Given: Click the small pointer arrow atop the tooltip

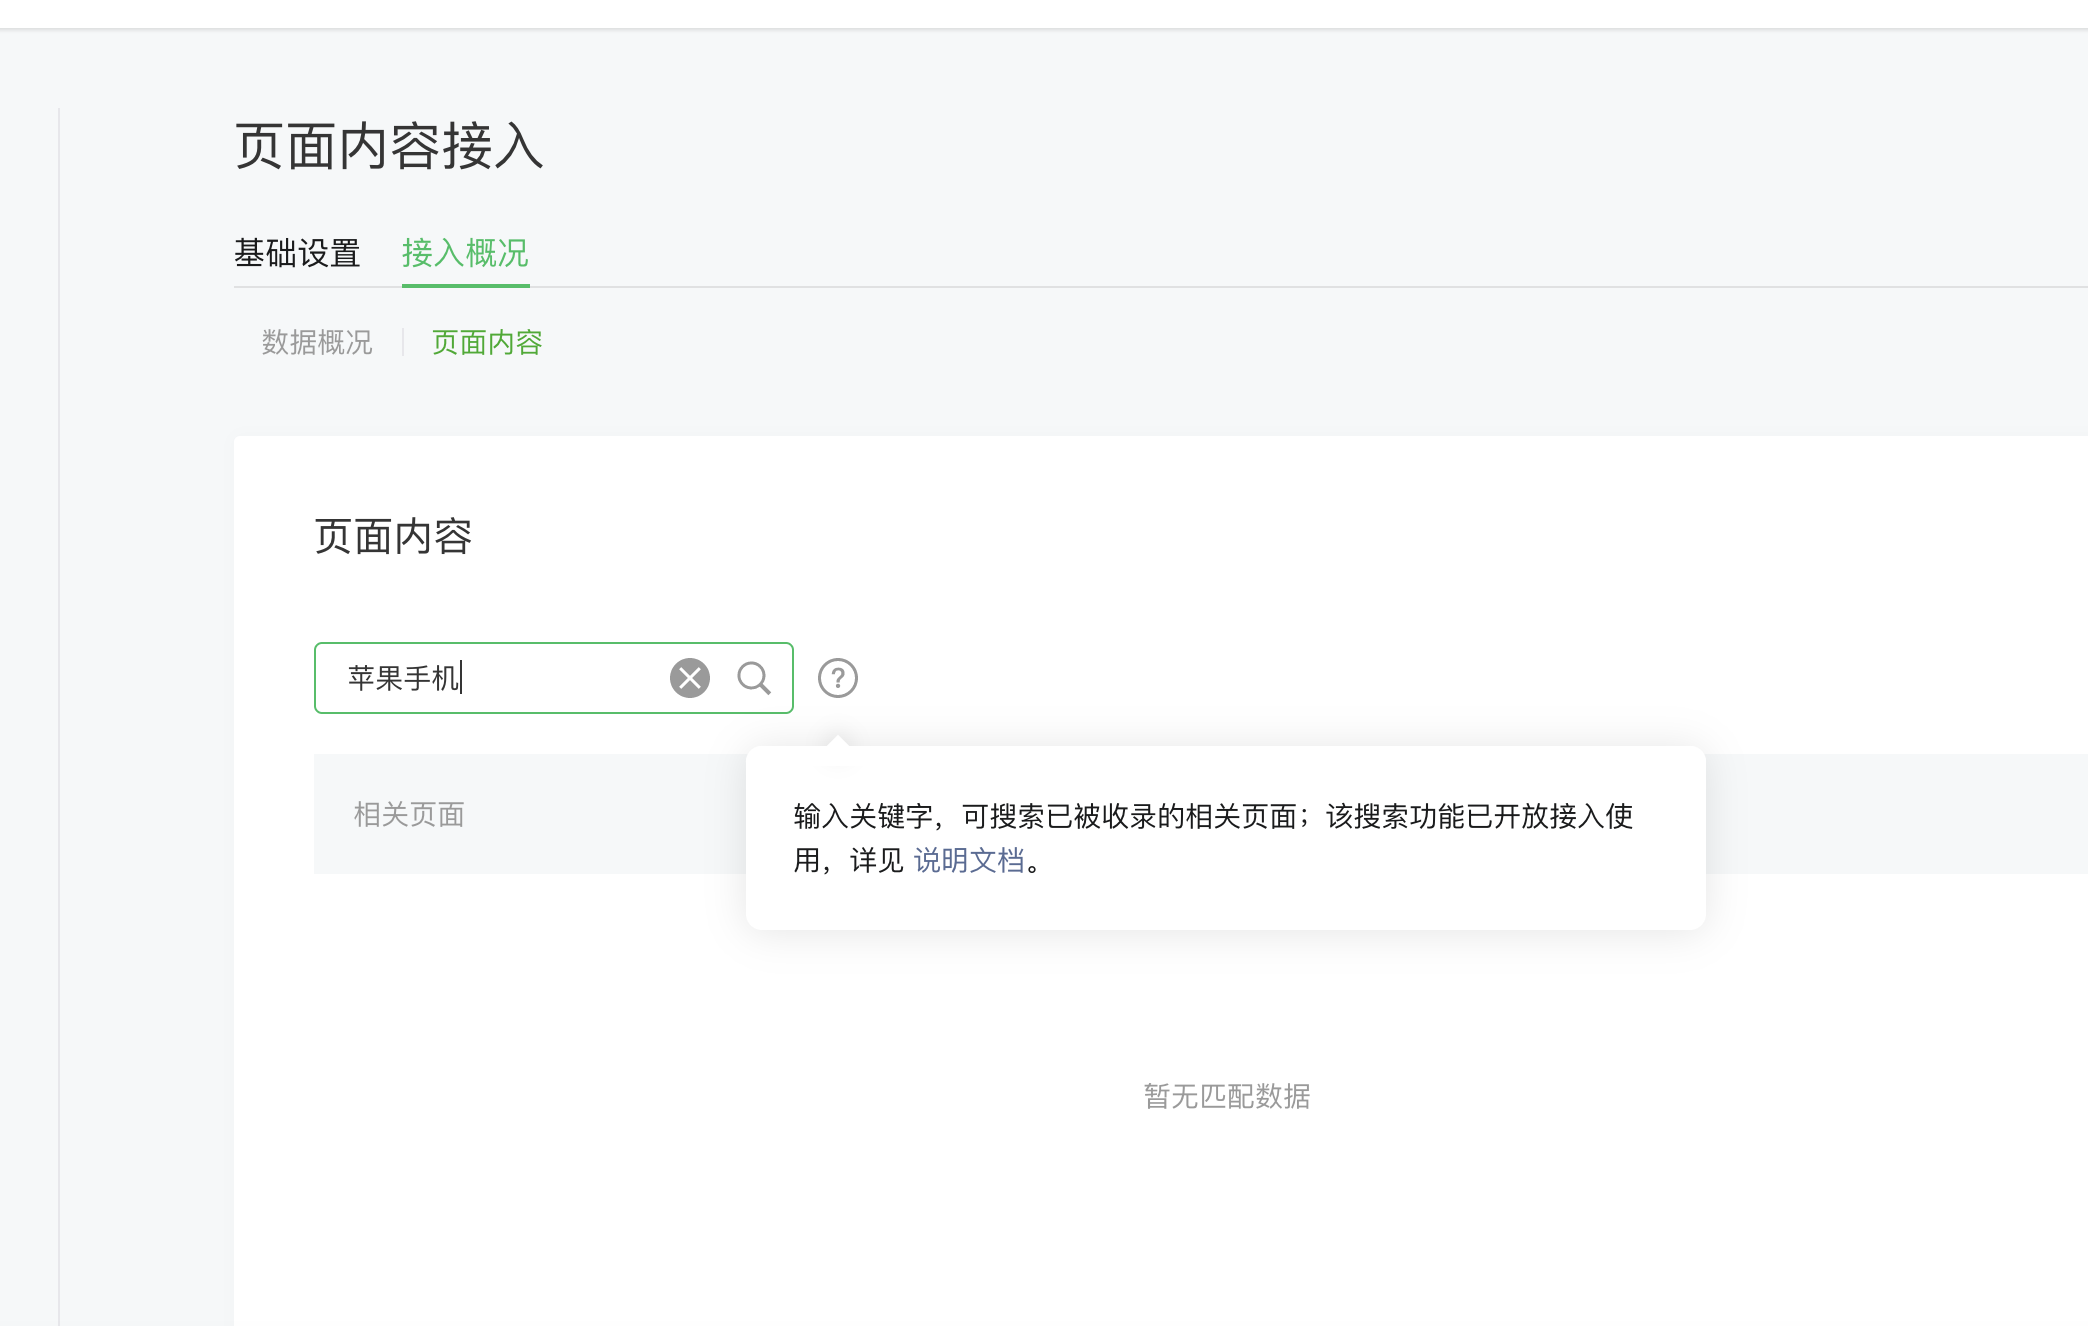Looking at the screenshot, I should [838, 741].
